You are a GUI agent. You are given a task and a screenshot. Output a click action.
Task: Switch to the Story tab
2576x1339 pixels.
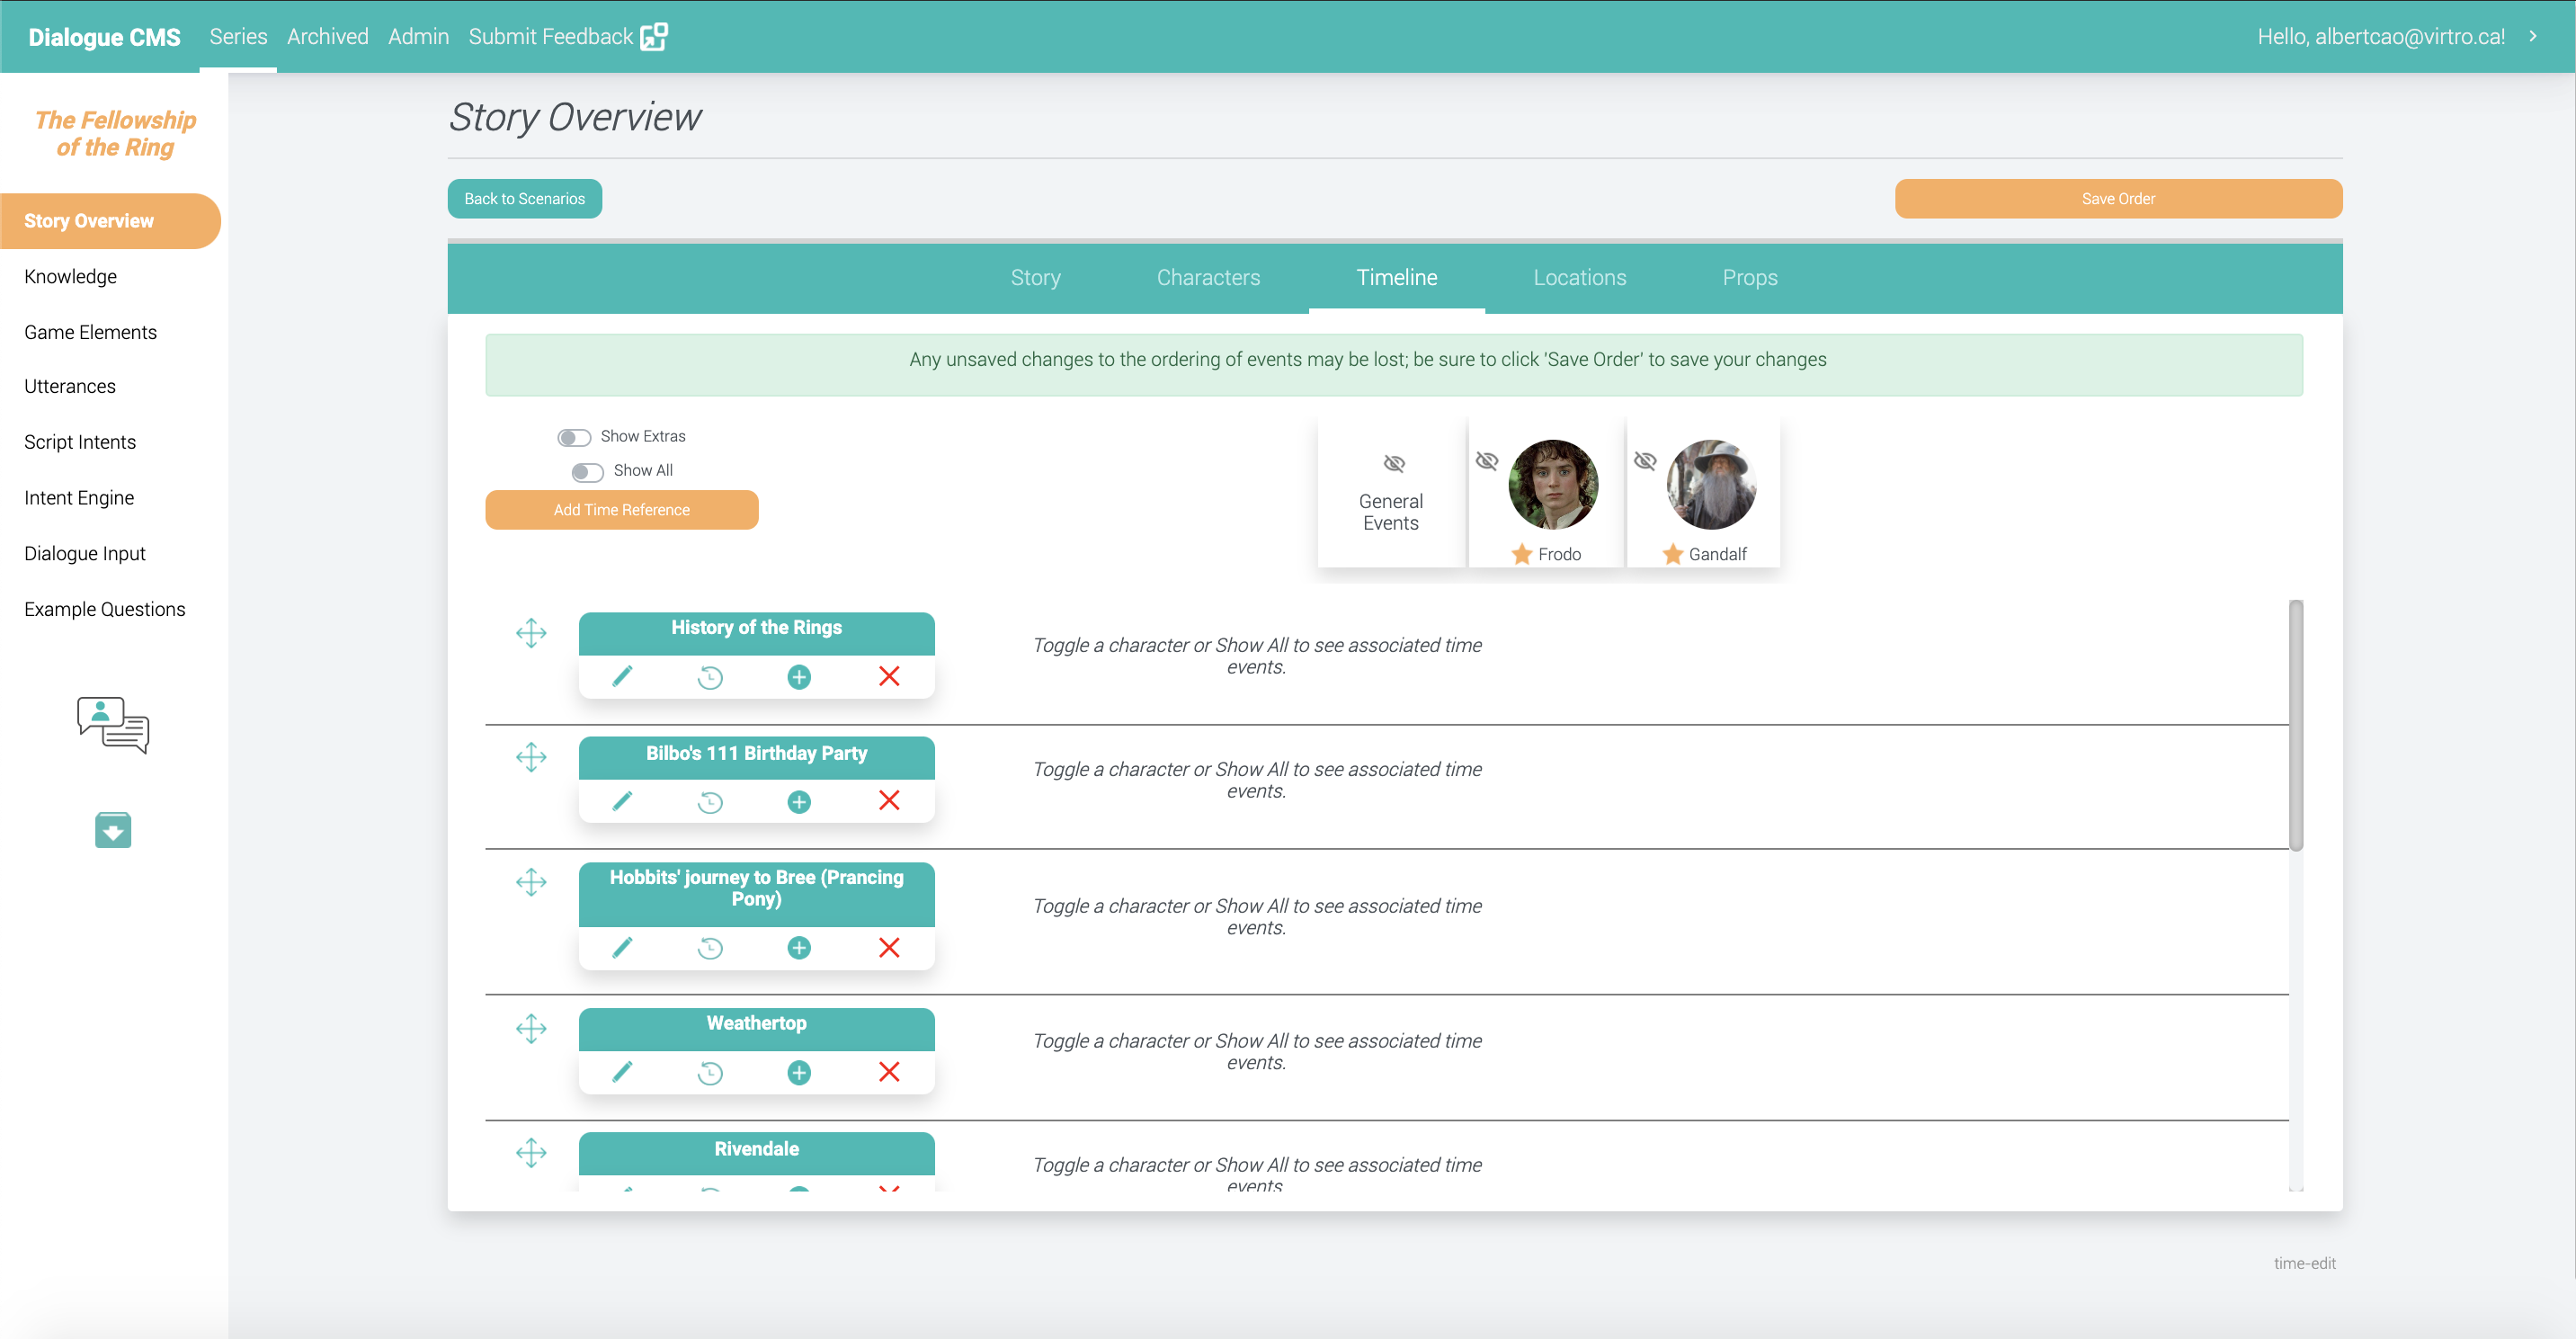1035,278
